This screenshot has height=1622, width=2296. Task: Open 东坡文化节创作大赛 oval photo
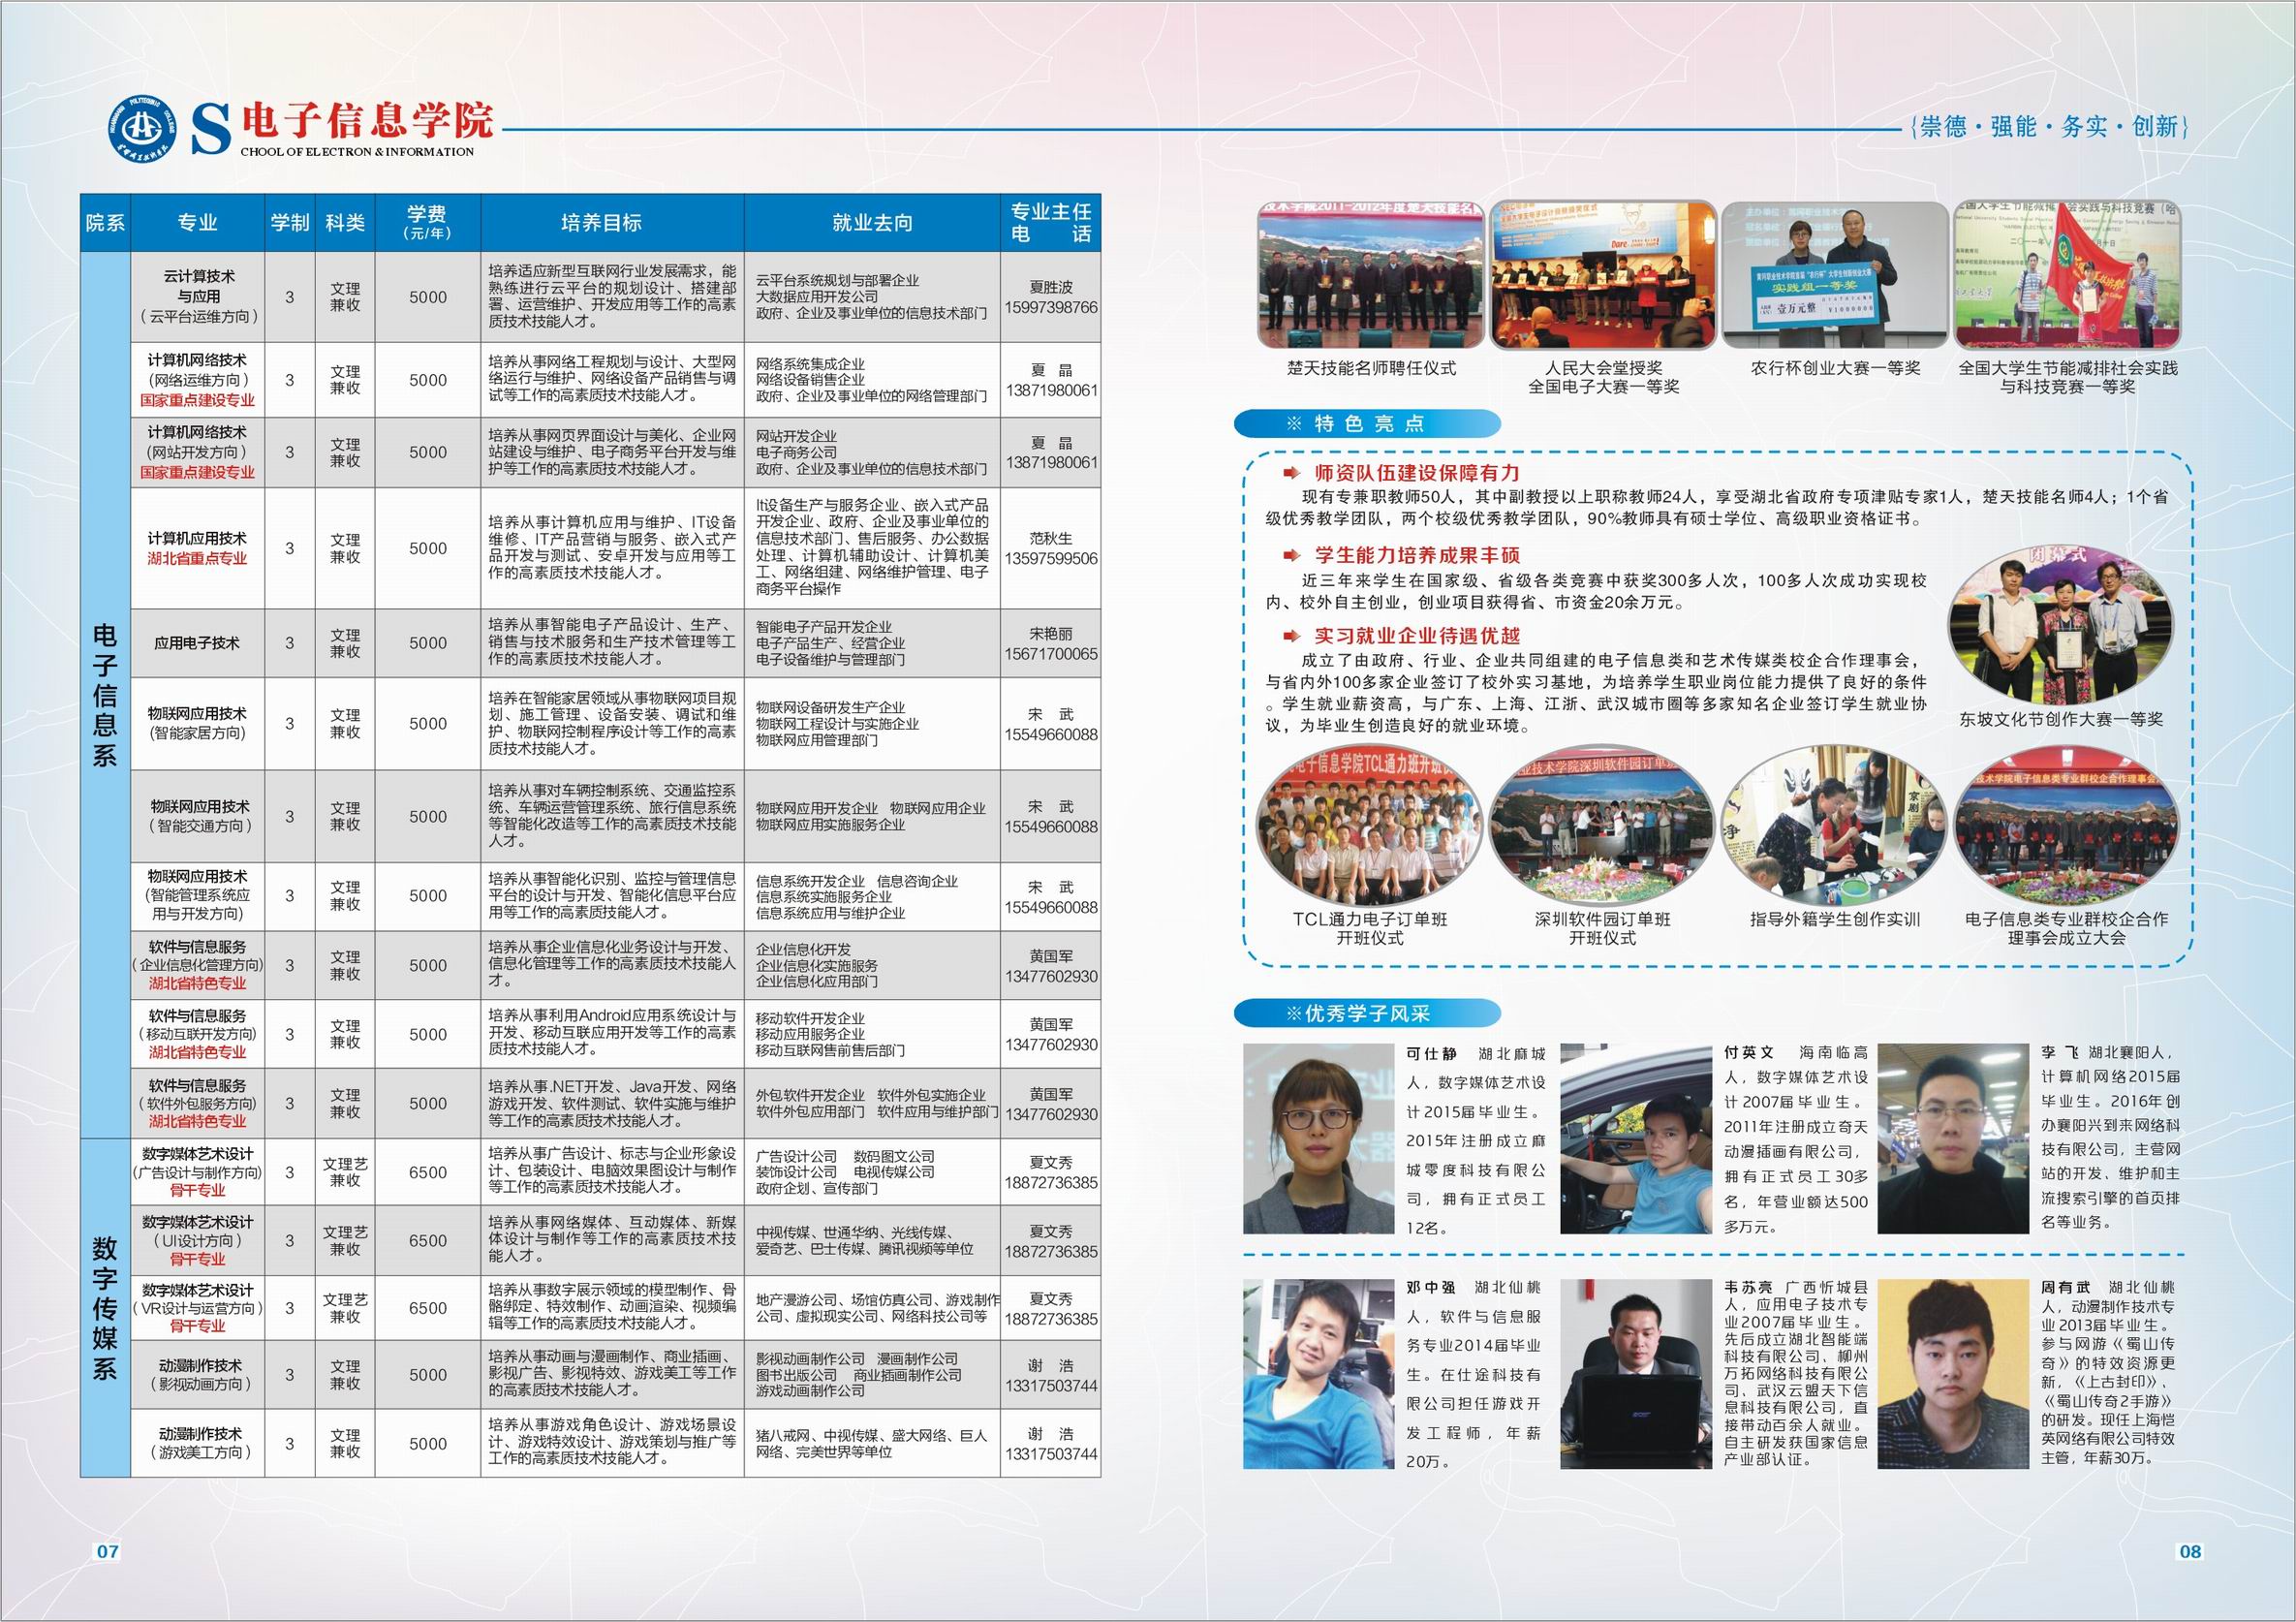(x=2061, y=624)
